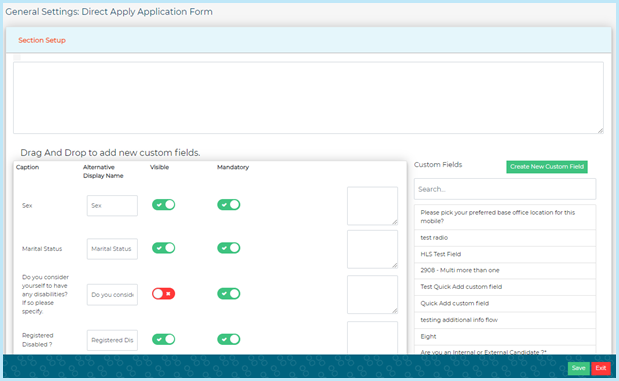This screenshot has width=619, height=381.
Task: Select '2908 - Multi more than one' field
Action: [x=505, y=270]
